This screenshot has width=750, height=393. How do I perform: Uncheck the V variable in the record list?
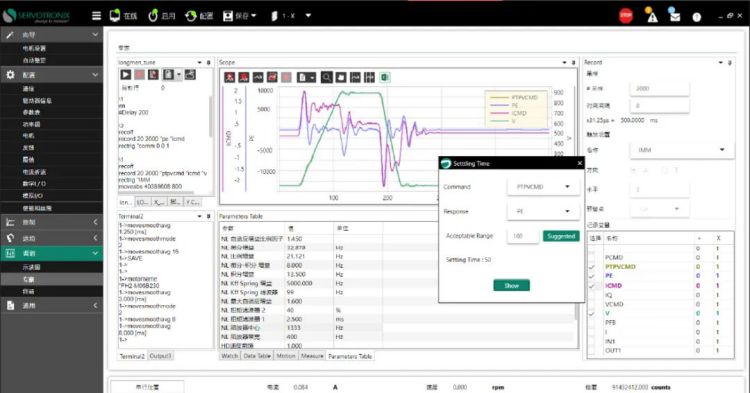coord(592,314)
